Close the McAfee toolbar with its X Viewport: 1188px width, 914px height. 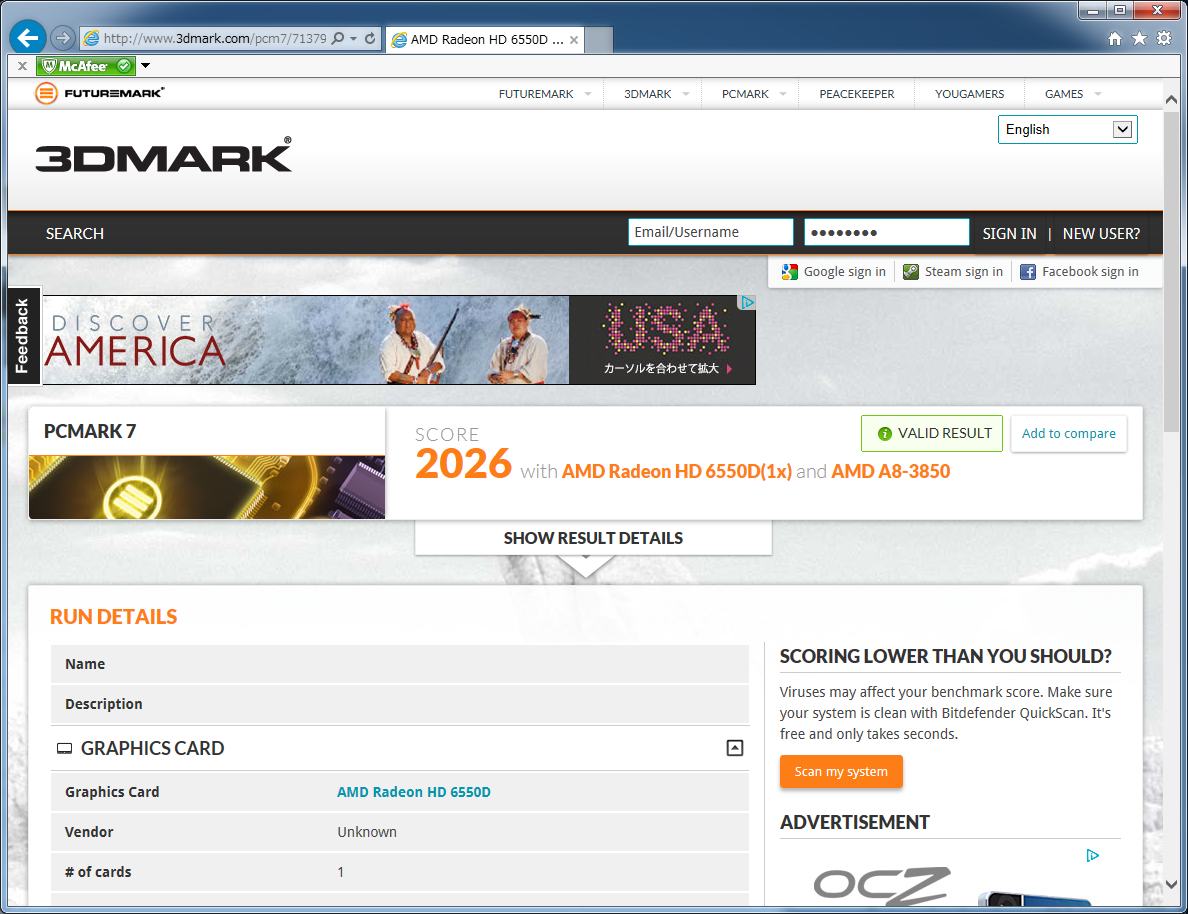23,66
